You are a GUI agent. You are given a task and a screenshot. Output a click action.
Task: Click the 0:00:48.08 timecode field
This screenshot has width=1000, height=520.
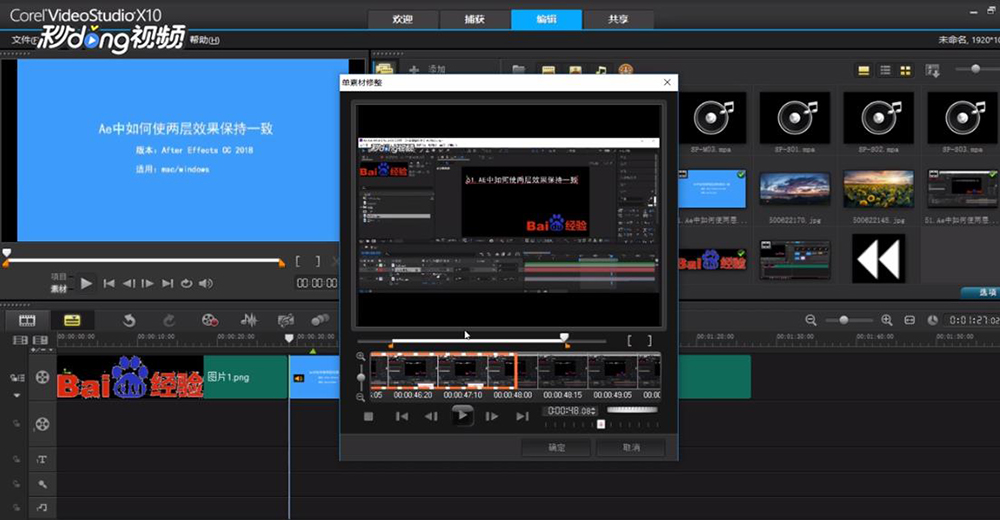click(x=569, y=411)
